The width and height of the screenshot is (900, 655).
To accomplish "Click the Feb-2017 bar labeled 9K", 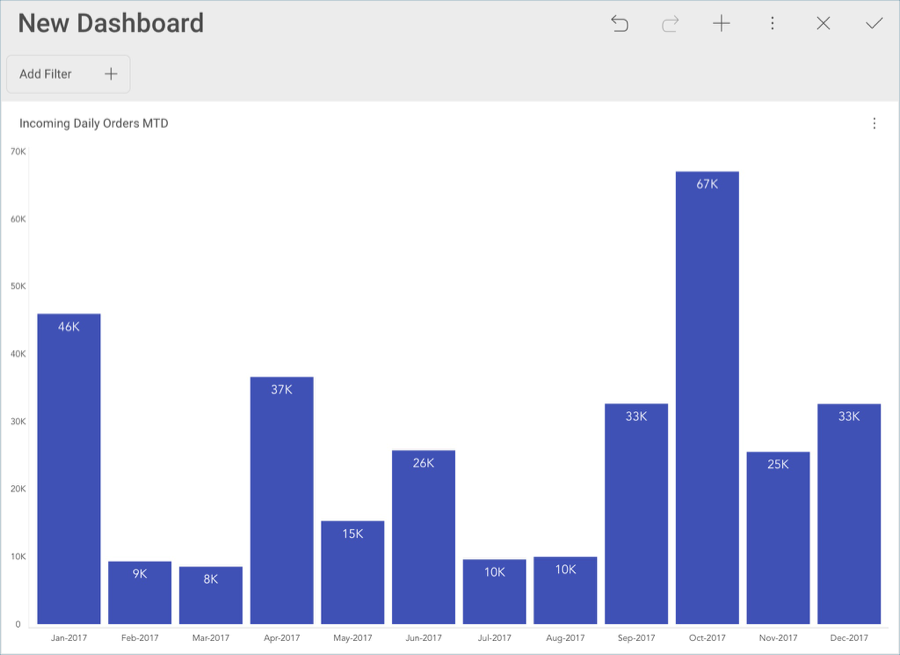I will (140, 594).
